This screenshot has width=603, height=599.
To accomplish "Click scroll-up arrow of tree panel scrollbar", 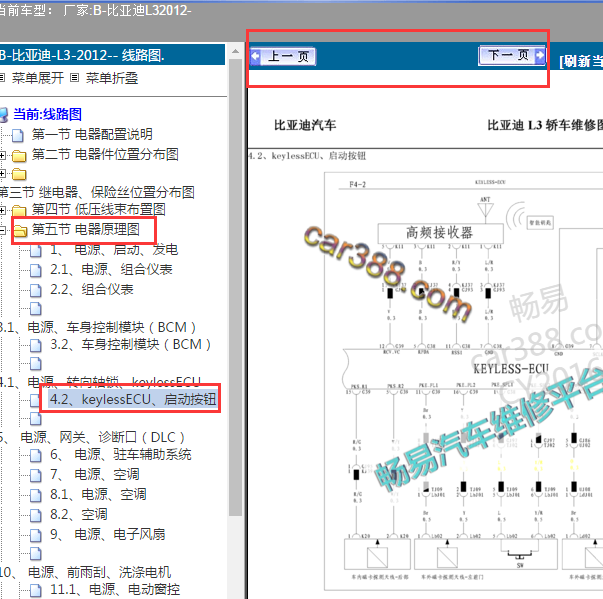I will pyautogui.click(x=235, y=52).
